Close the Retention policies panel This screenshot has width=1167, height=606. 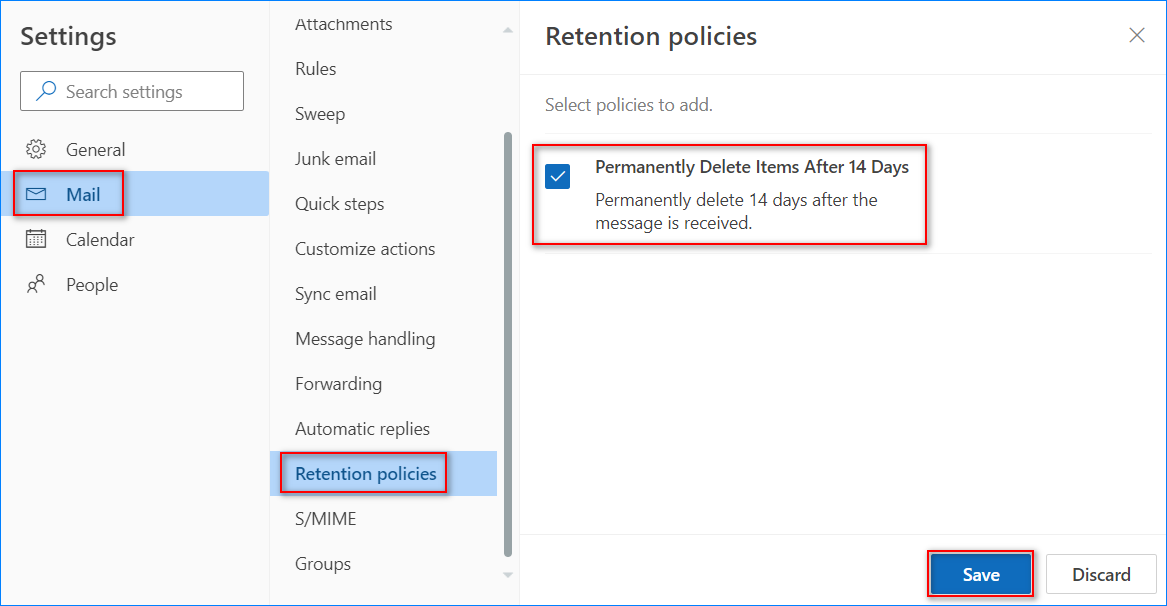click(x=1136, y=36)
